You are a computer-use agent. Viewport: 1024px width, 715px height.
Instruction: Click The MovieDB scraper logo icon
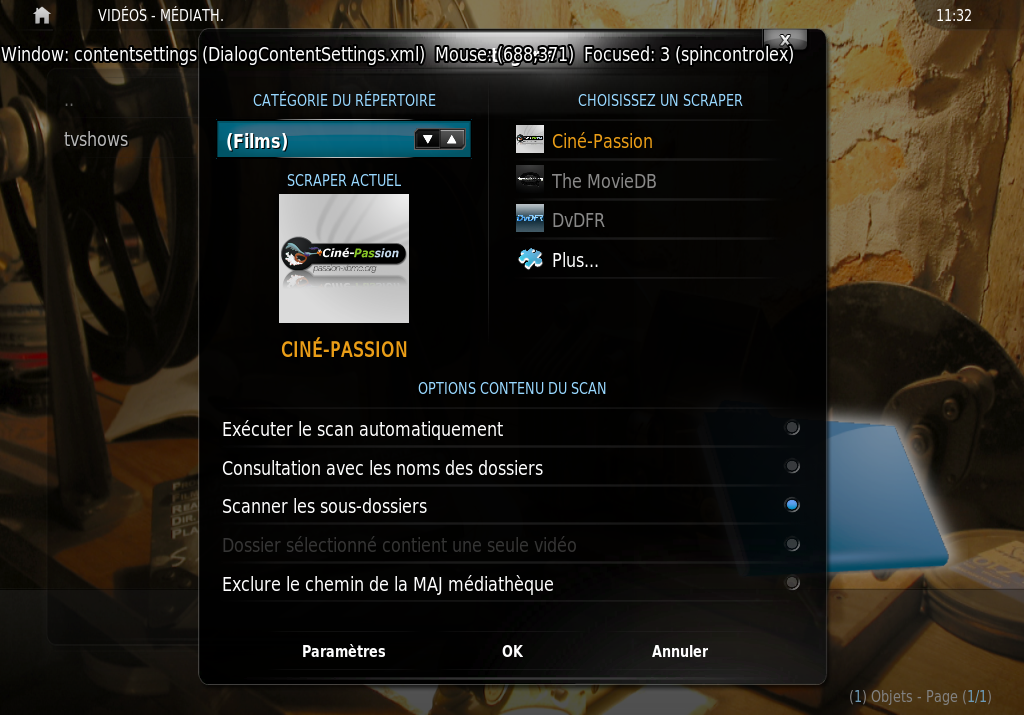[530, 179]
